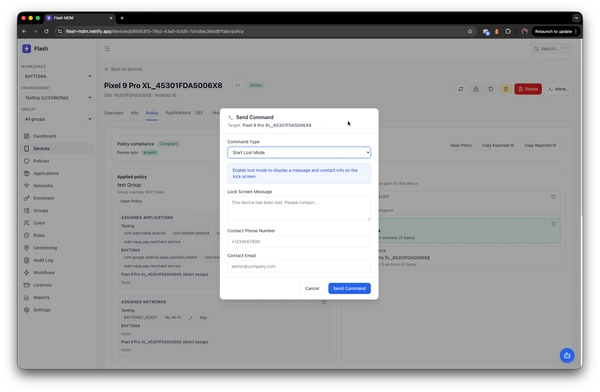Go back in browser history
600x392 pixels.
[24, 31]
